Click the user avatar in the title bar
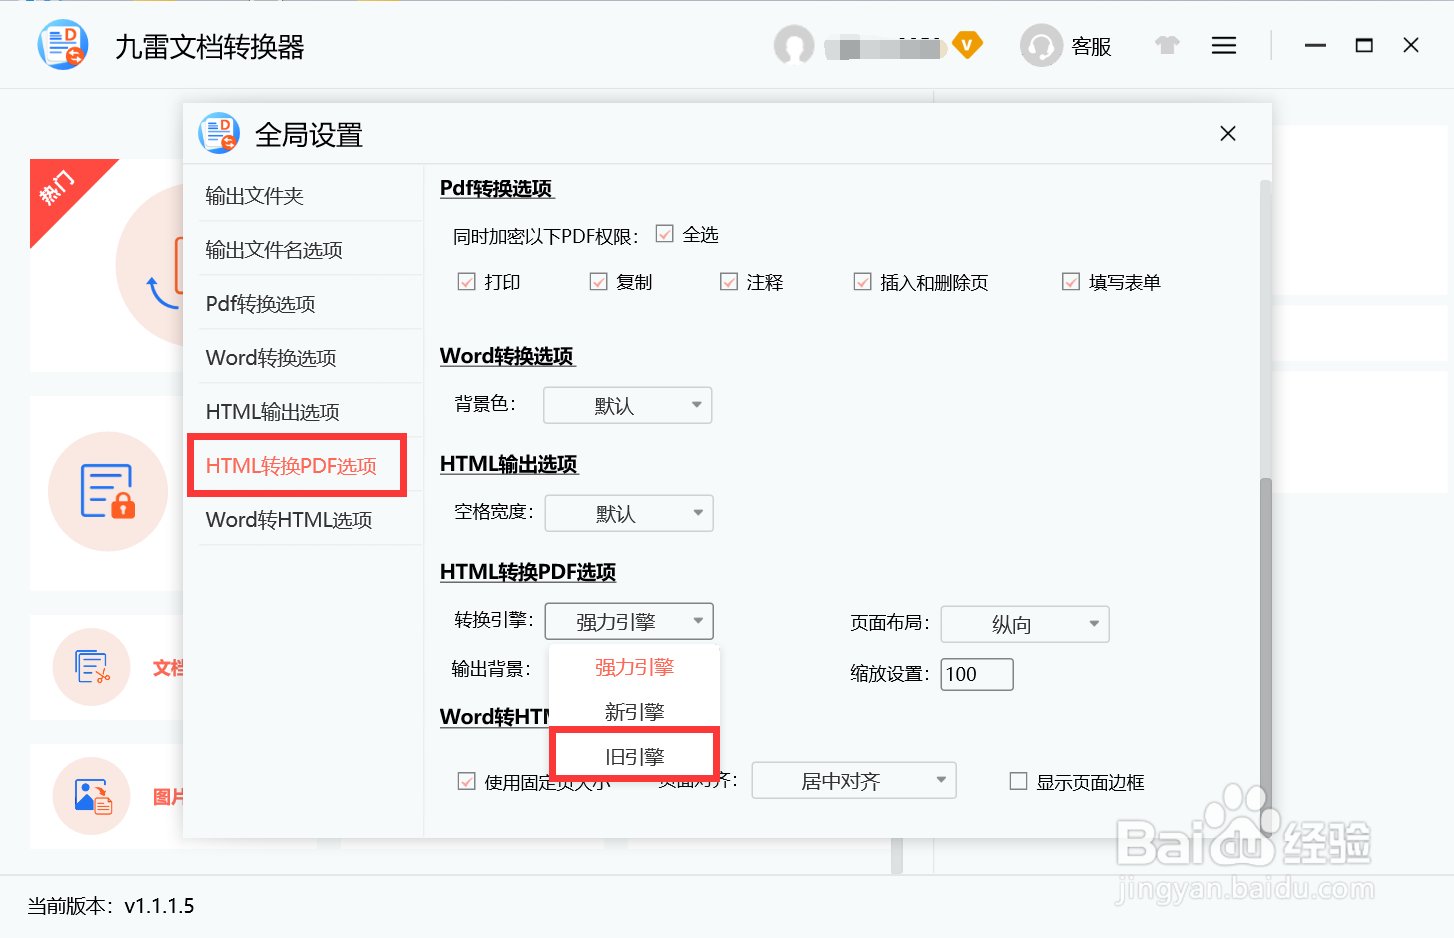 [x=793, y=45]
